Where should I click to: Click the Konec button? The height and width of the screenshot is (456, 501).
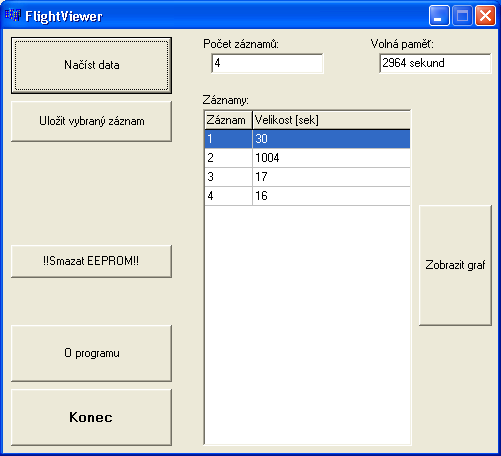point(91,417)
